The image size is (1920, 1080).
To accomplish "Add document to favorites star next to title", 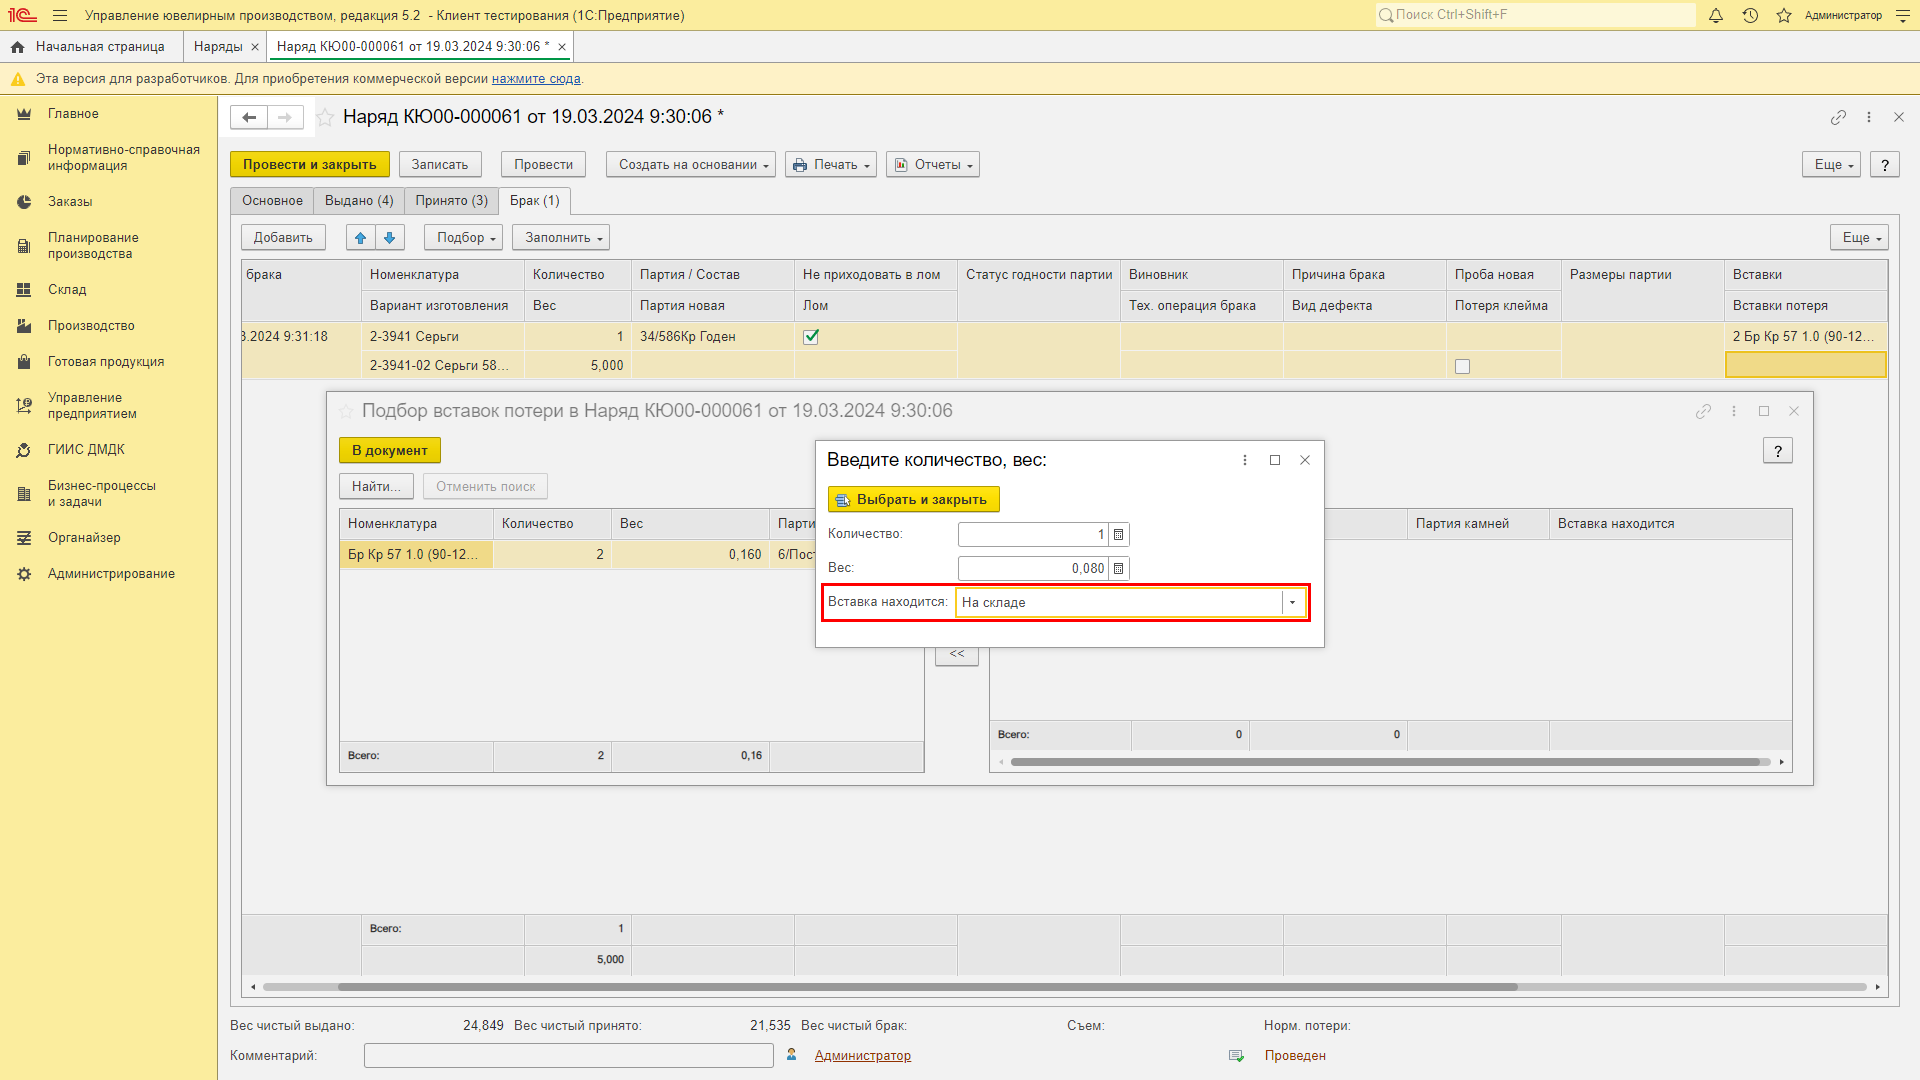I will click(x=325, y=117).
